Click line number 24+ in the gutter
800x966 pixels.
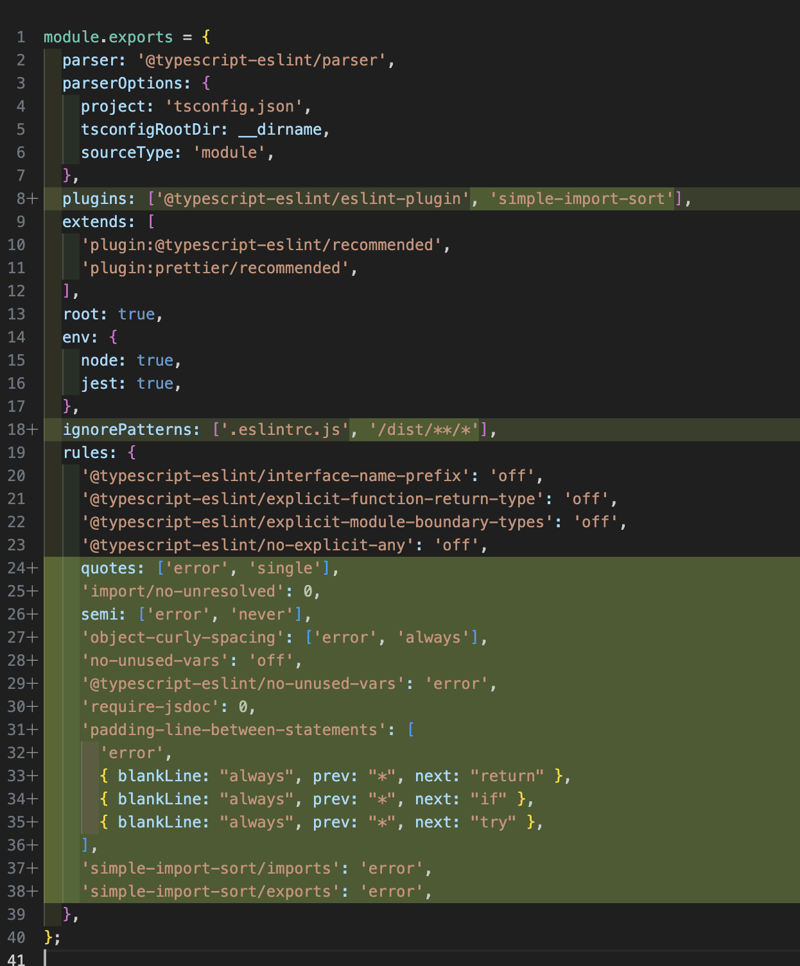(x=23, y=569)
